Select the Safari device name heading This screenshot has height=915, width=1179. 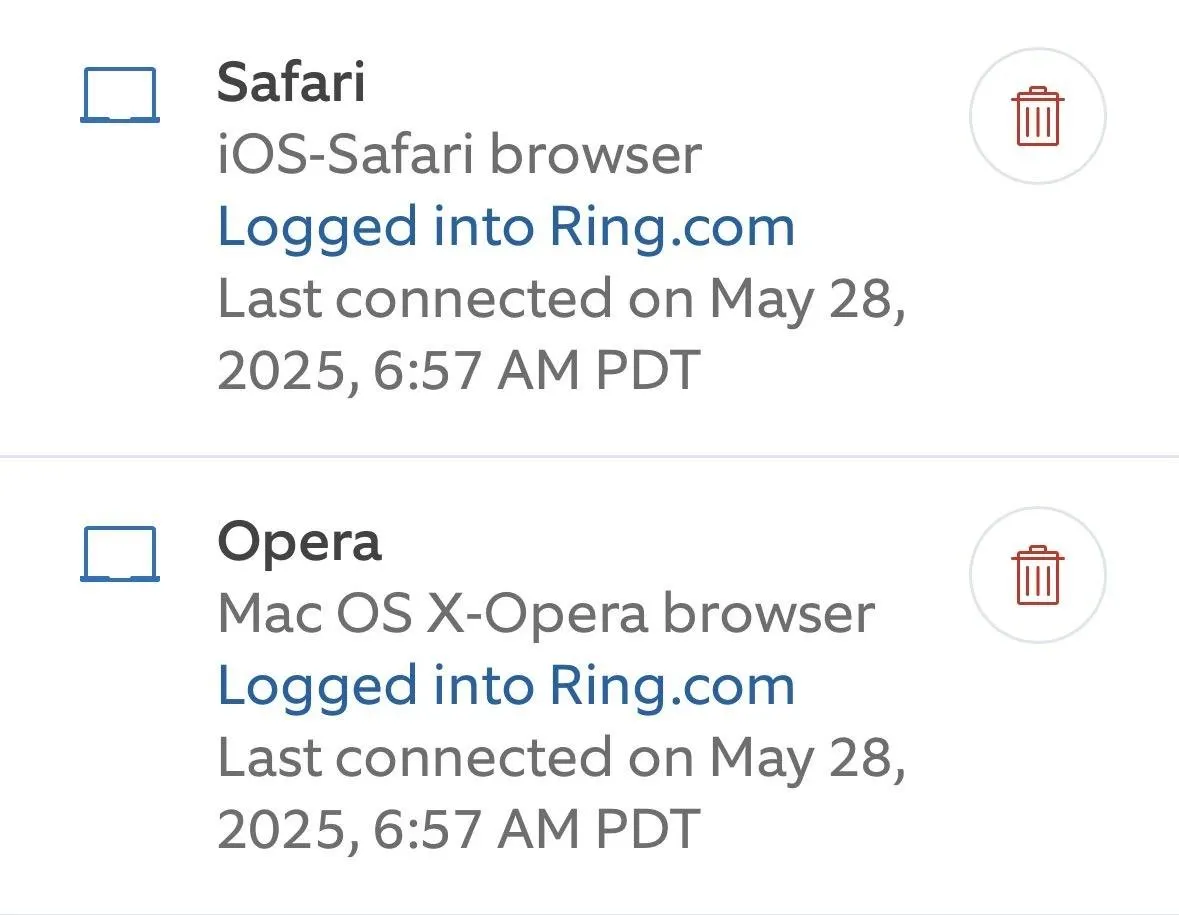[x=291, y=83]
